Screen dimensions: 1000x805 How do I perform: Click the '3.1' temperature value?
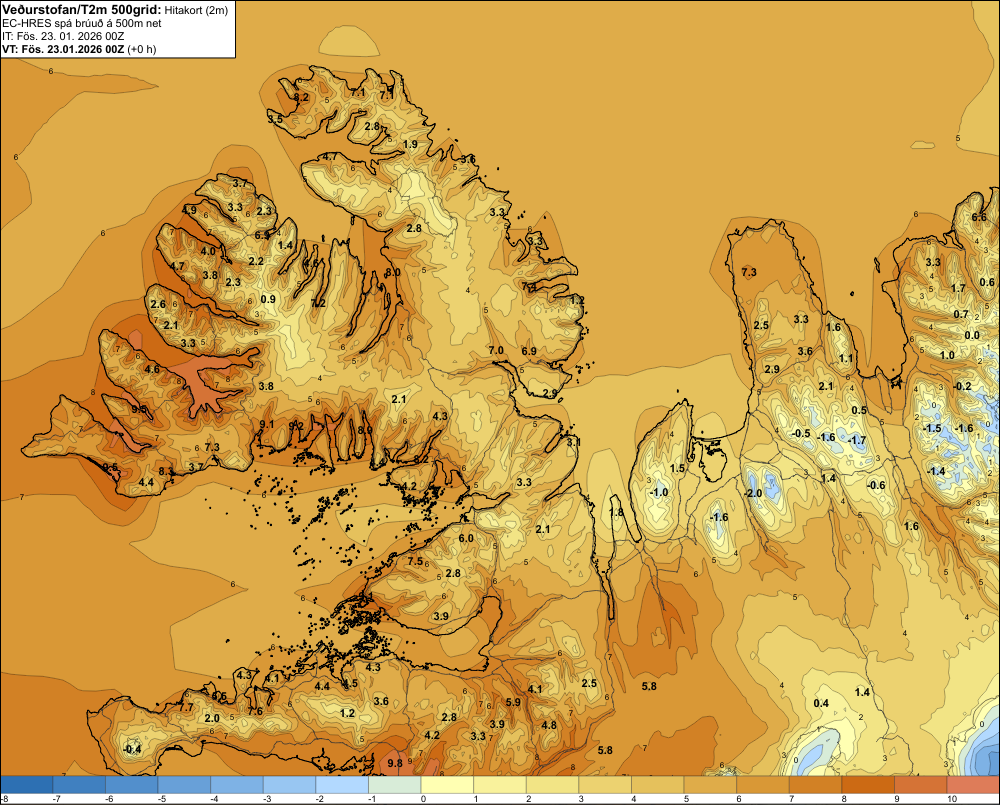(573, 441)
